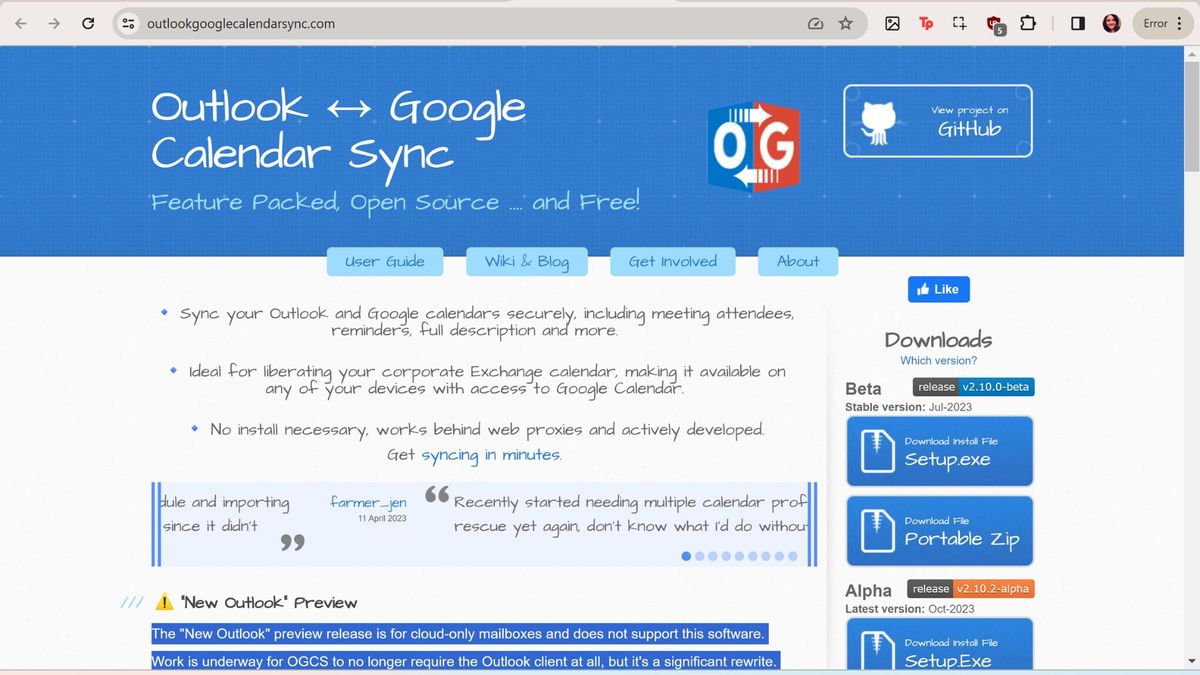Select the first testimonial carousel dot
This screenshot has width=1200, height=675.
coord(686,556)
